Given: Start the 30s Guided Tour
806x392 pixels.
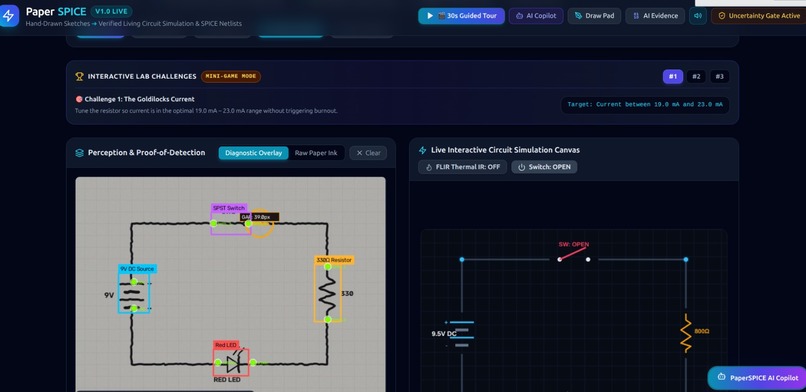Looking at the screenshot, I should pos(461,16).
